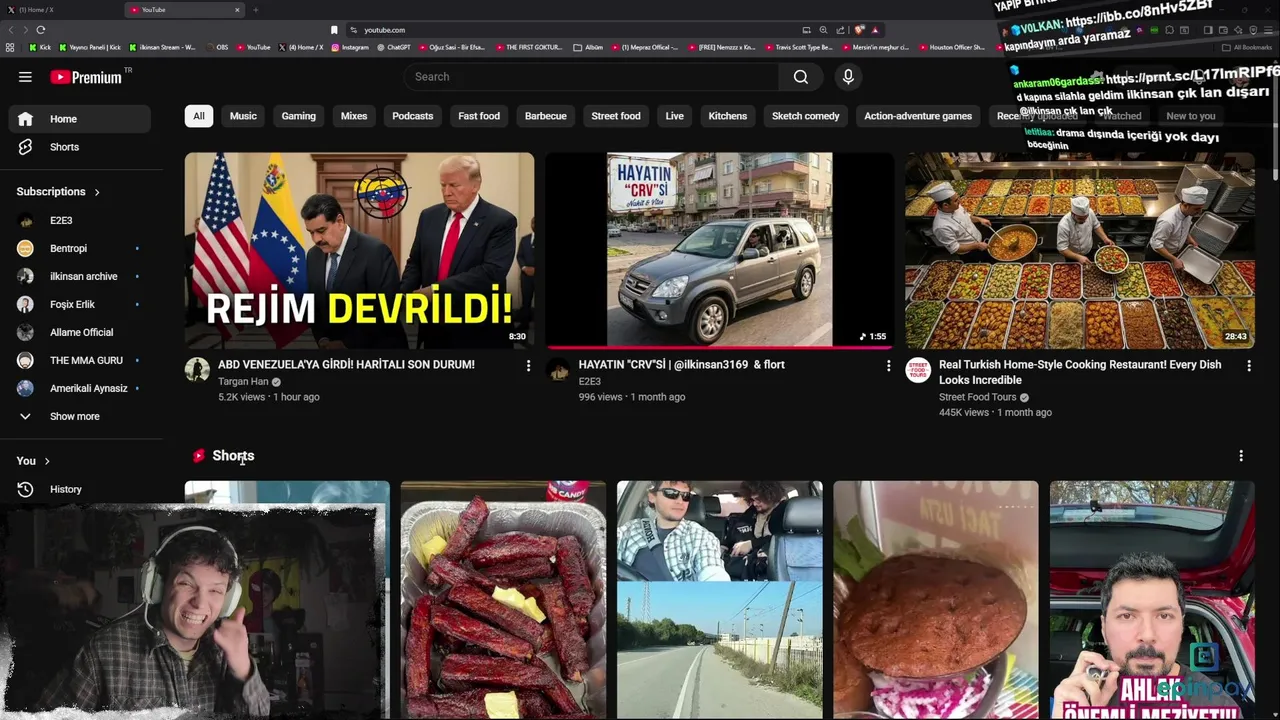The width and height of the screenshot is (1280, 720).
Task: Focus the YouTube search box
Action: coord(592,77)
